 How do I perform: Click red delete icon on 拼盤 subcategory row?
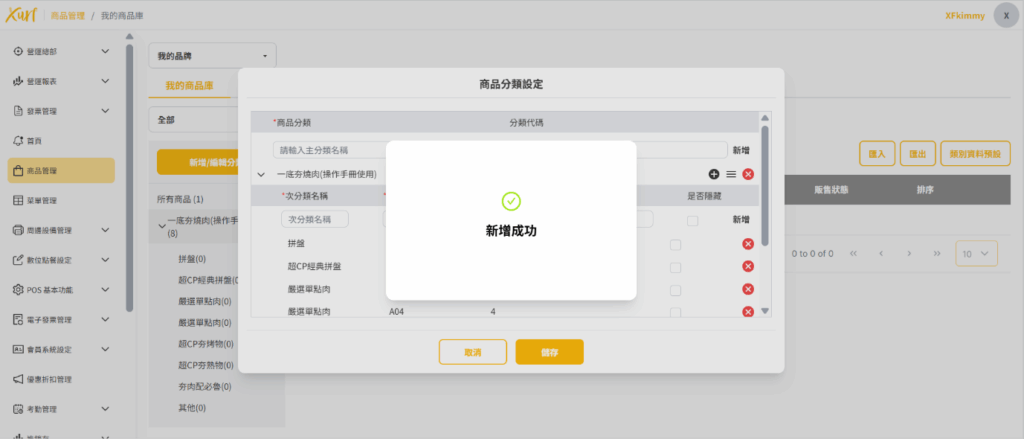748,244
